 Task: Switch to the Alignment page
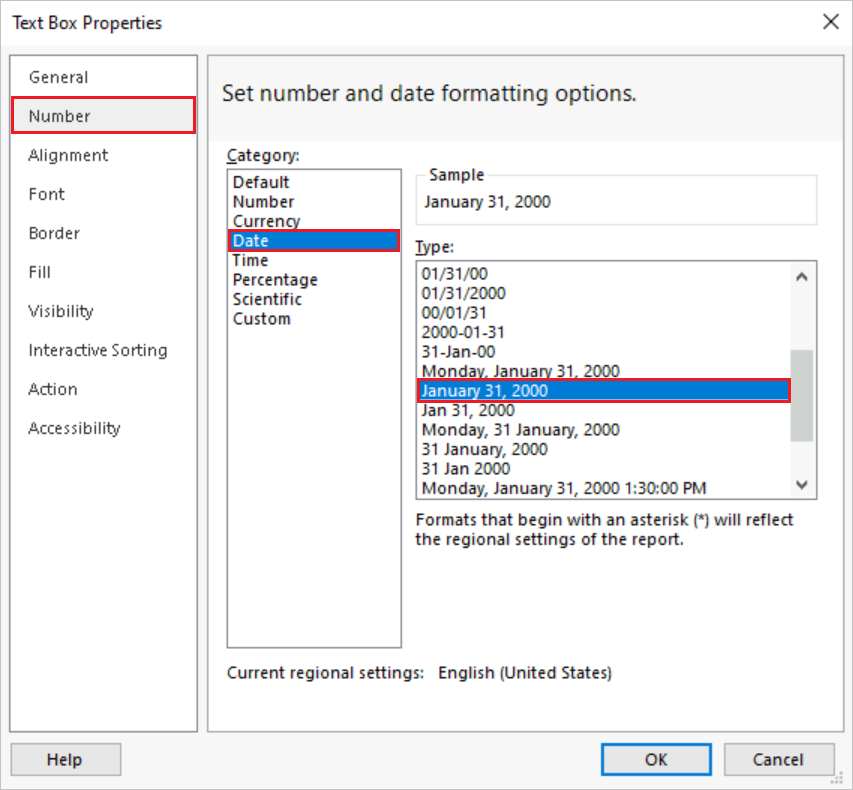68,155
